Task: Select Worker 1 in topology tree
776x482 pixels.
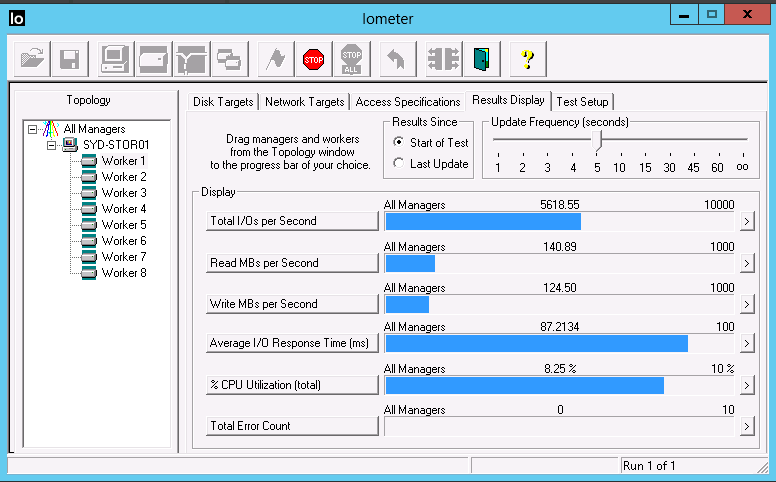Action: click(x=124, y=161)
